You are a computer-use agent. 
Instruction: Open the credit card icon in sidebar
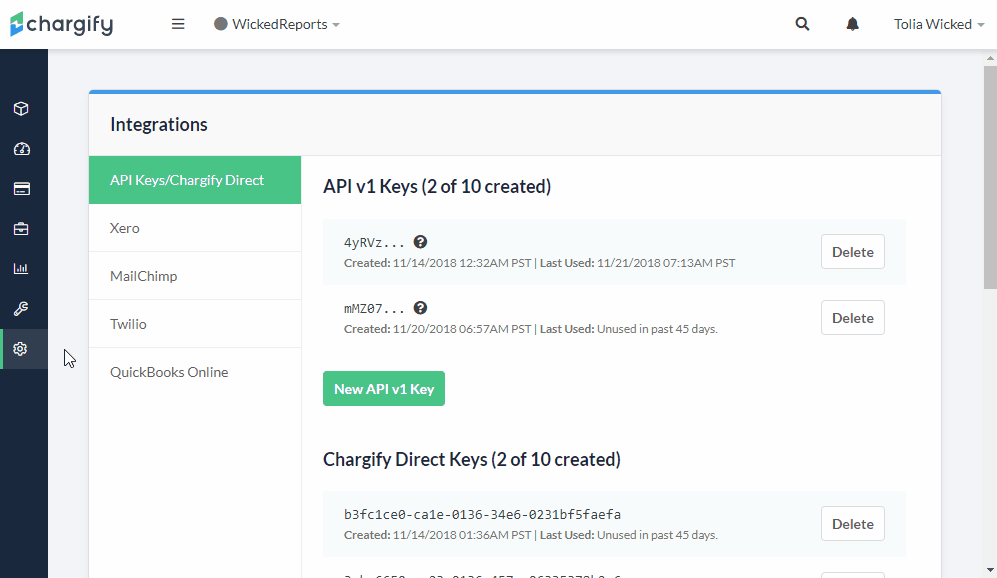point(22,189)
